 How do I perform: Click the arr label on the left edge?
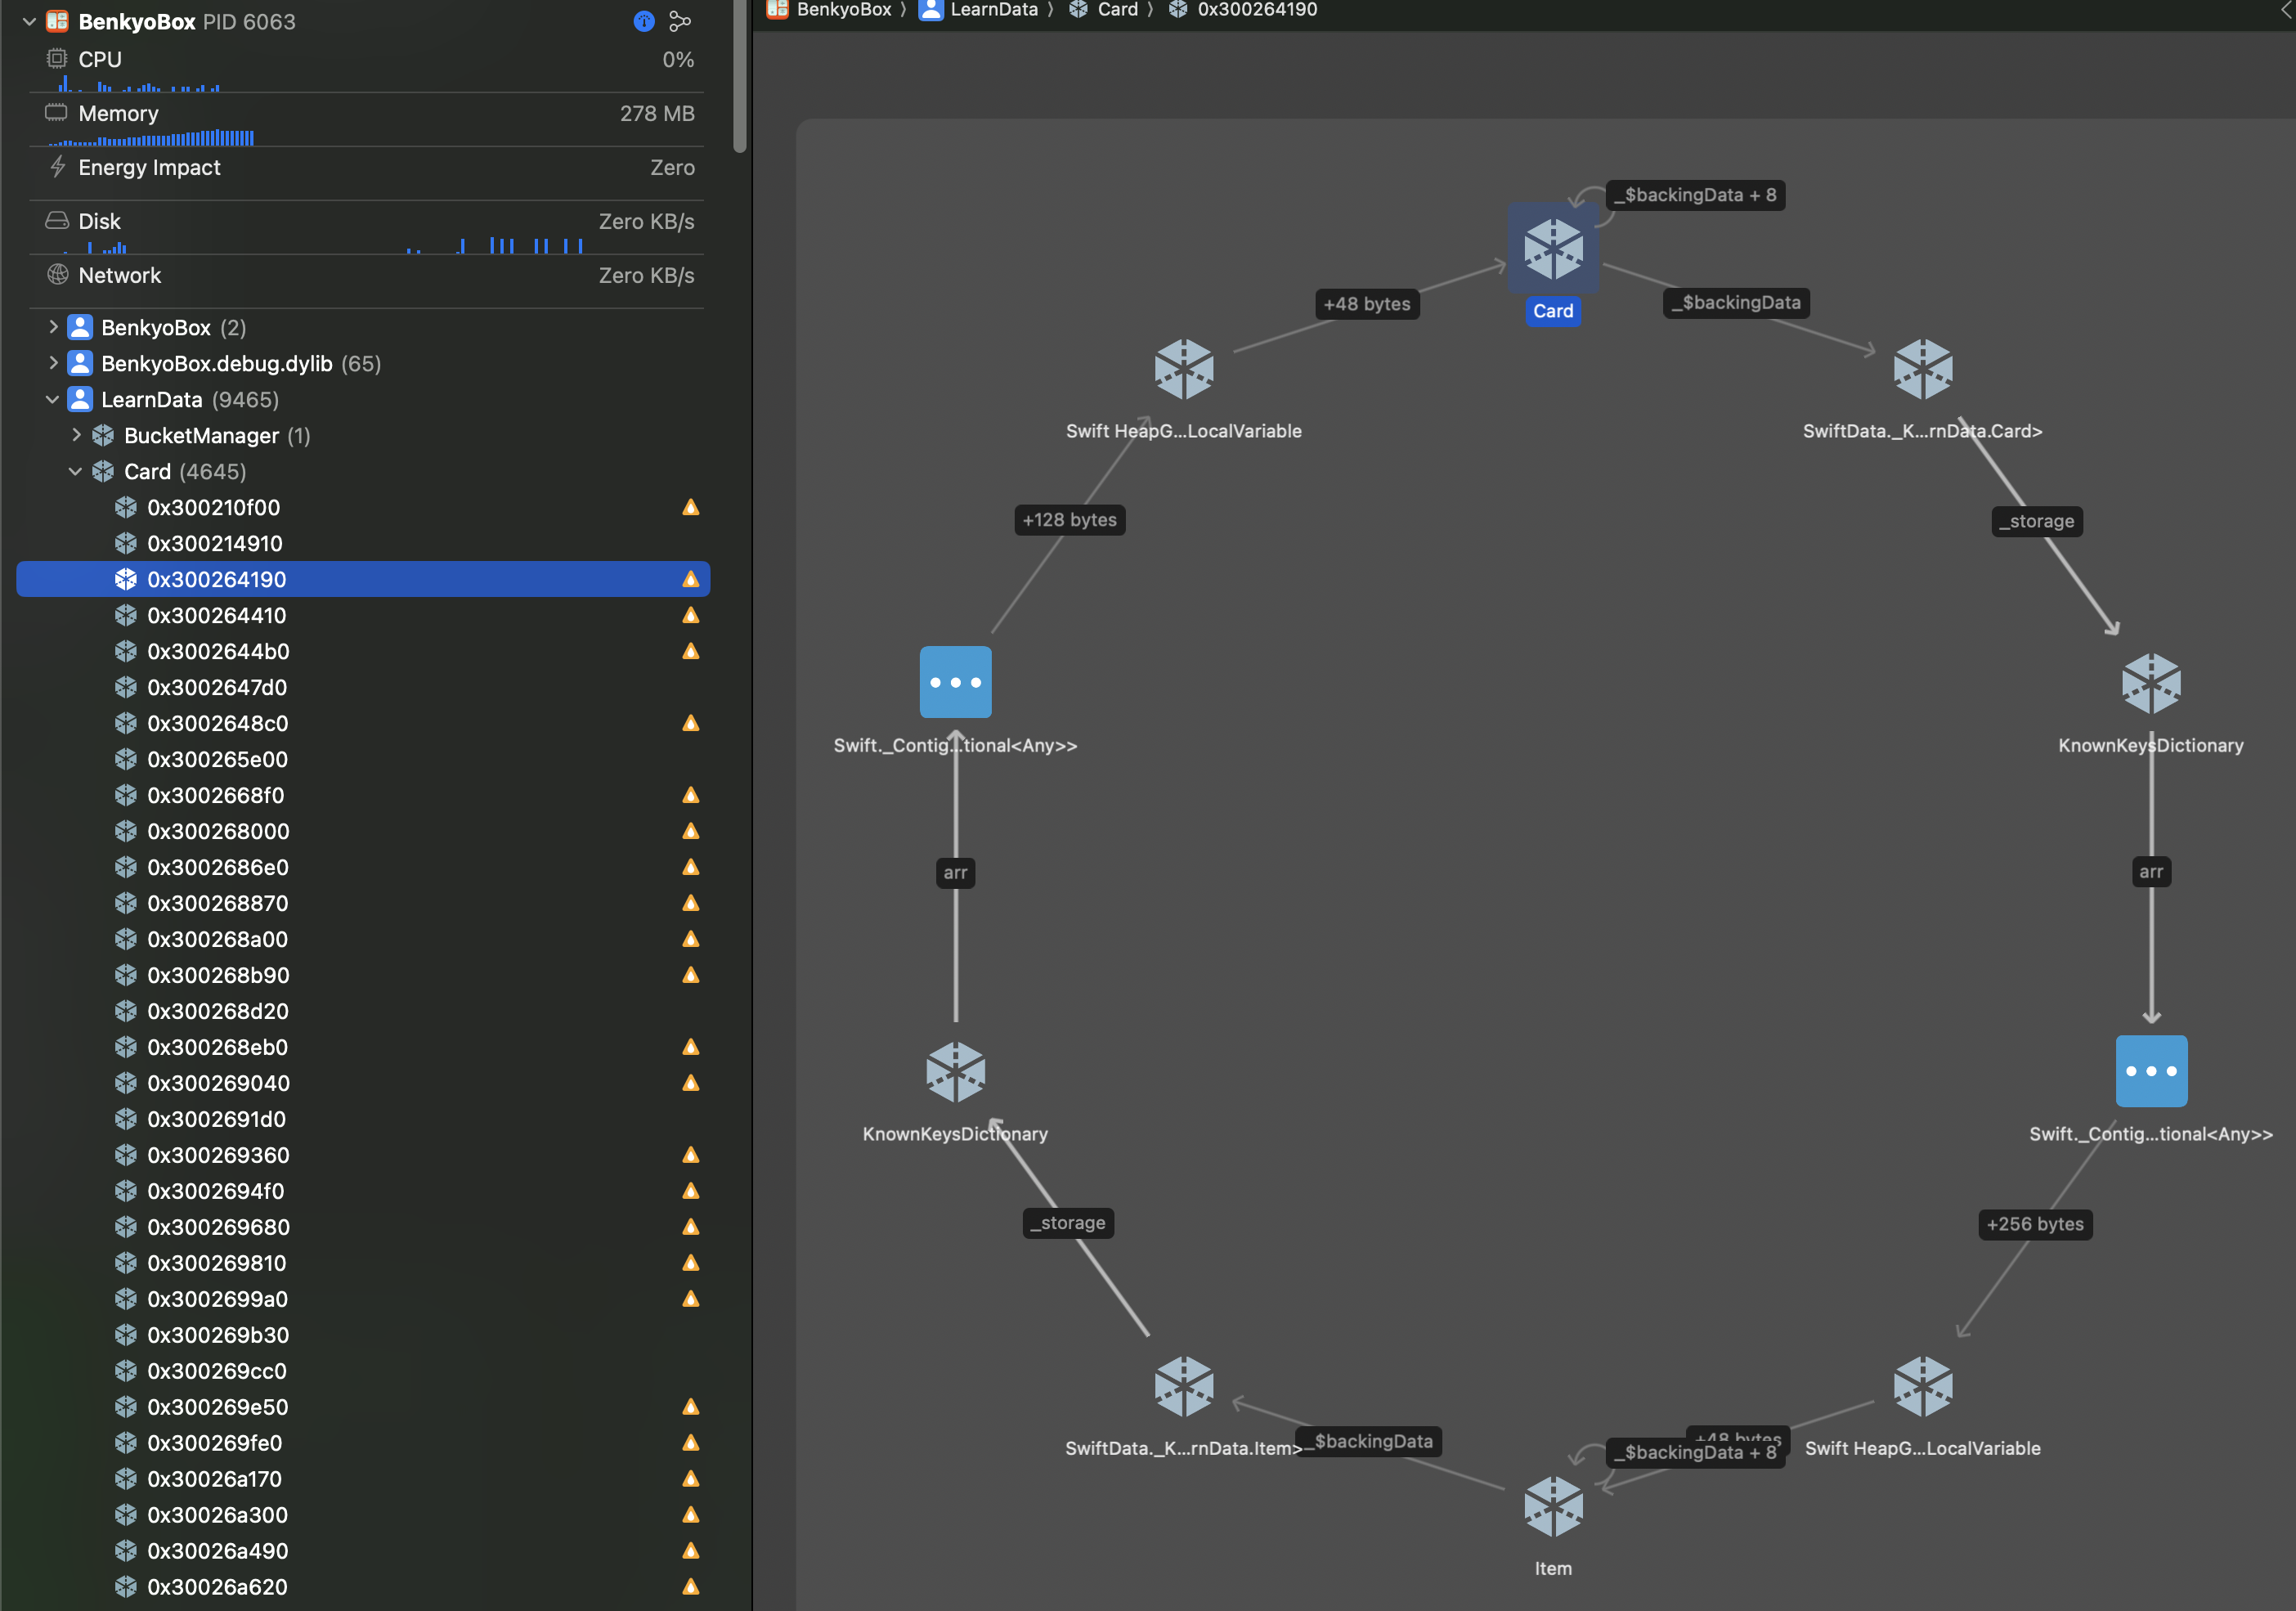coord(955,872)
